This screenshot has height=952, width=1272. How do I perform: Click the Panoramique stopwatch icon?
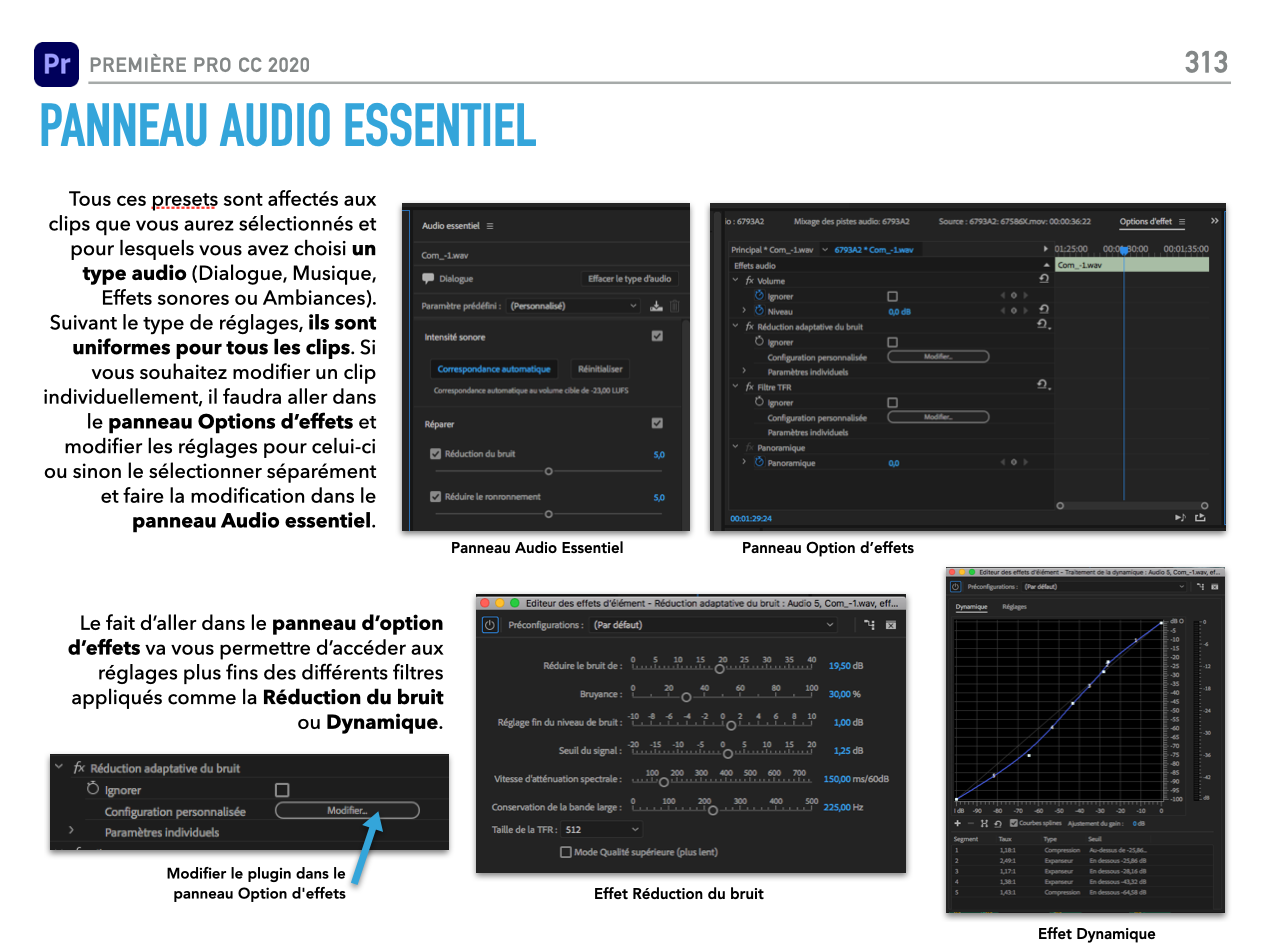click(x=759, y=463)
